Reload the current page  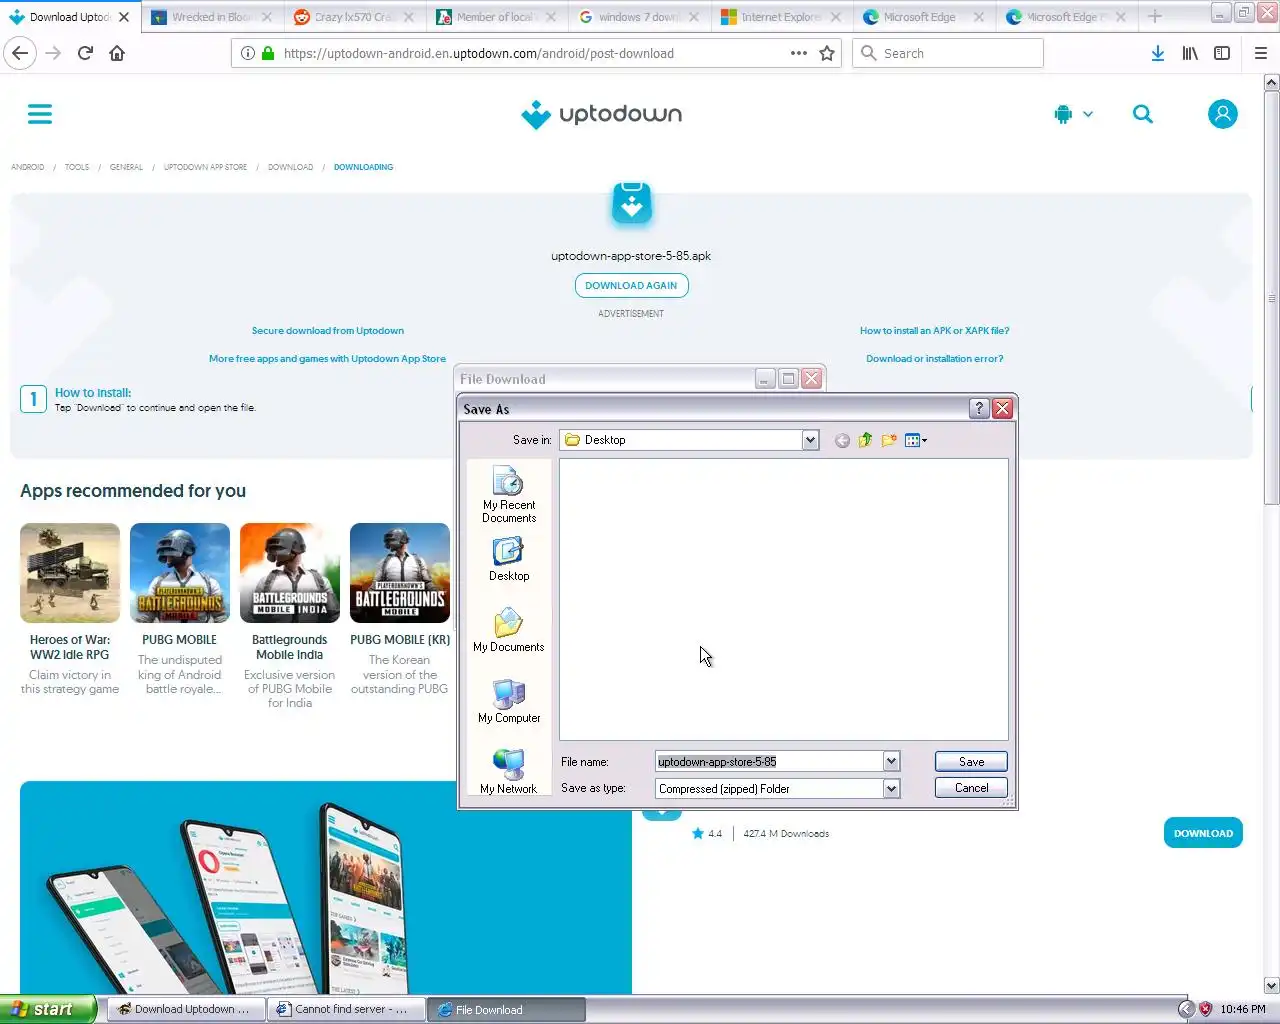tap(85, 53)
